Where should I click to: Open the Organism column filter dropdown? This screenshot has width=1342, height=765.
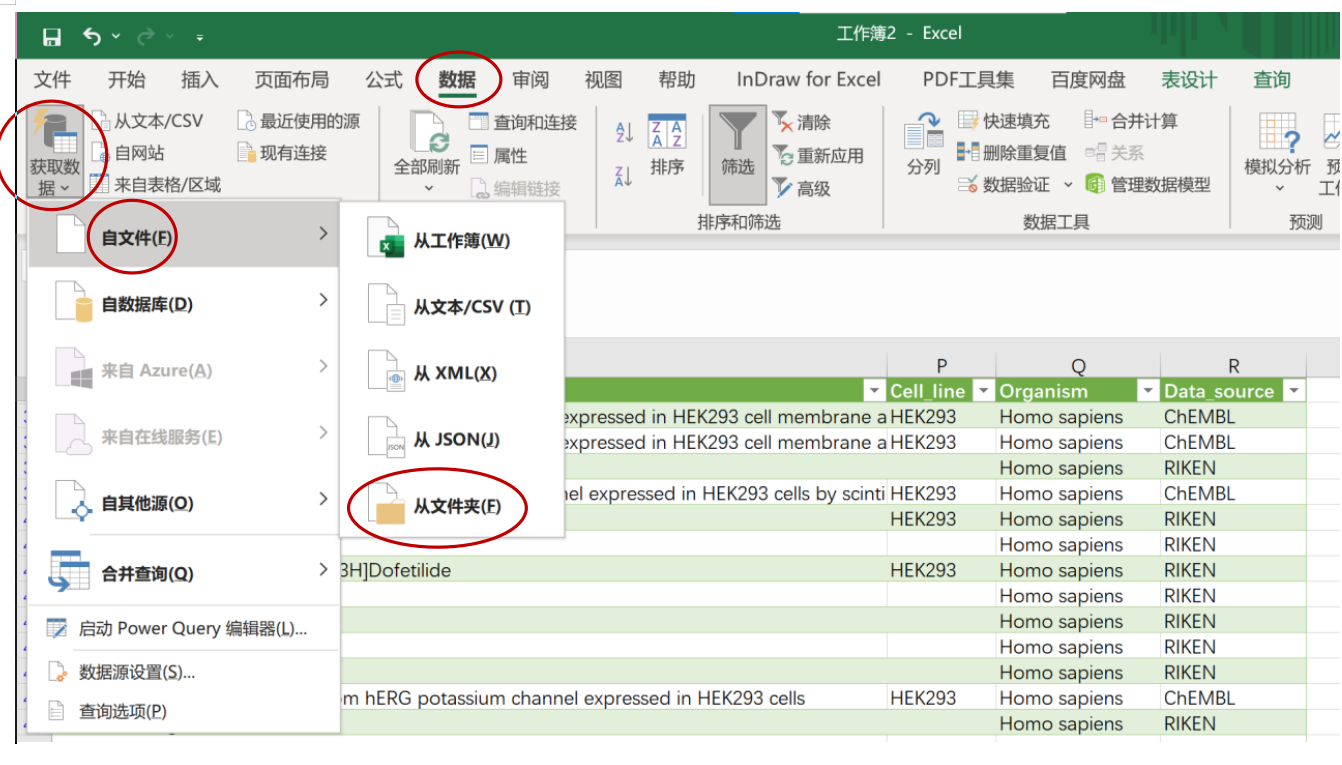point(1148,391)
